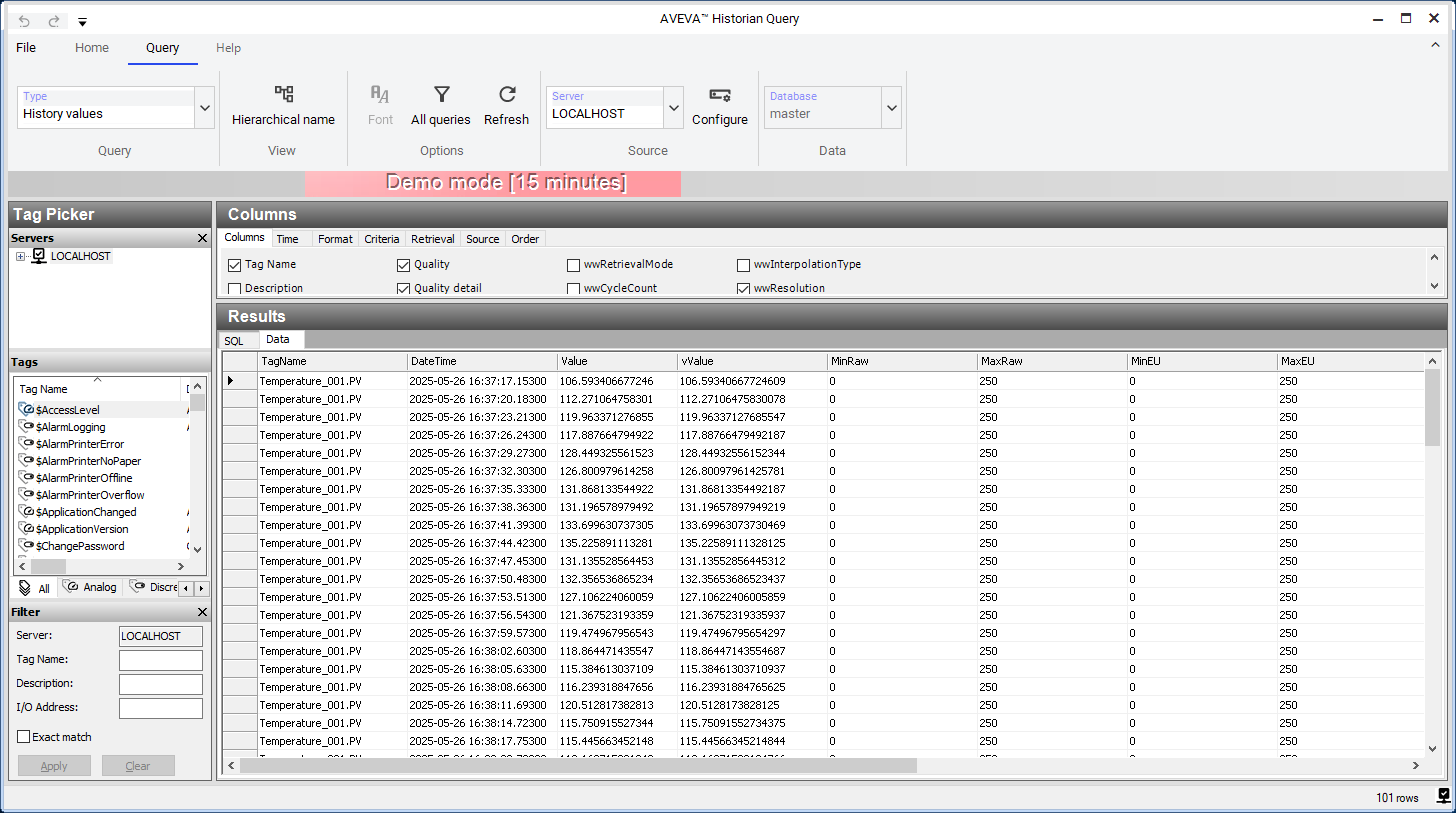
Task: Click the Refresh icon
Action: tap(507, 94)
